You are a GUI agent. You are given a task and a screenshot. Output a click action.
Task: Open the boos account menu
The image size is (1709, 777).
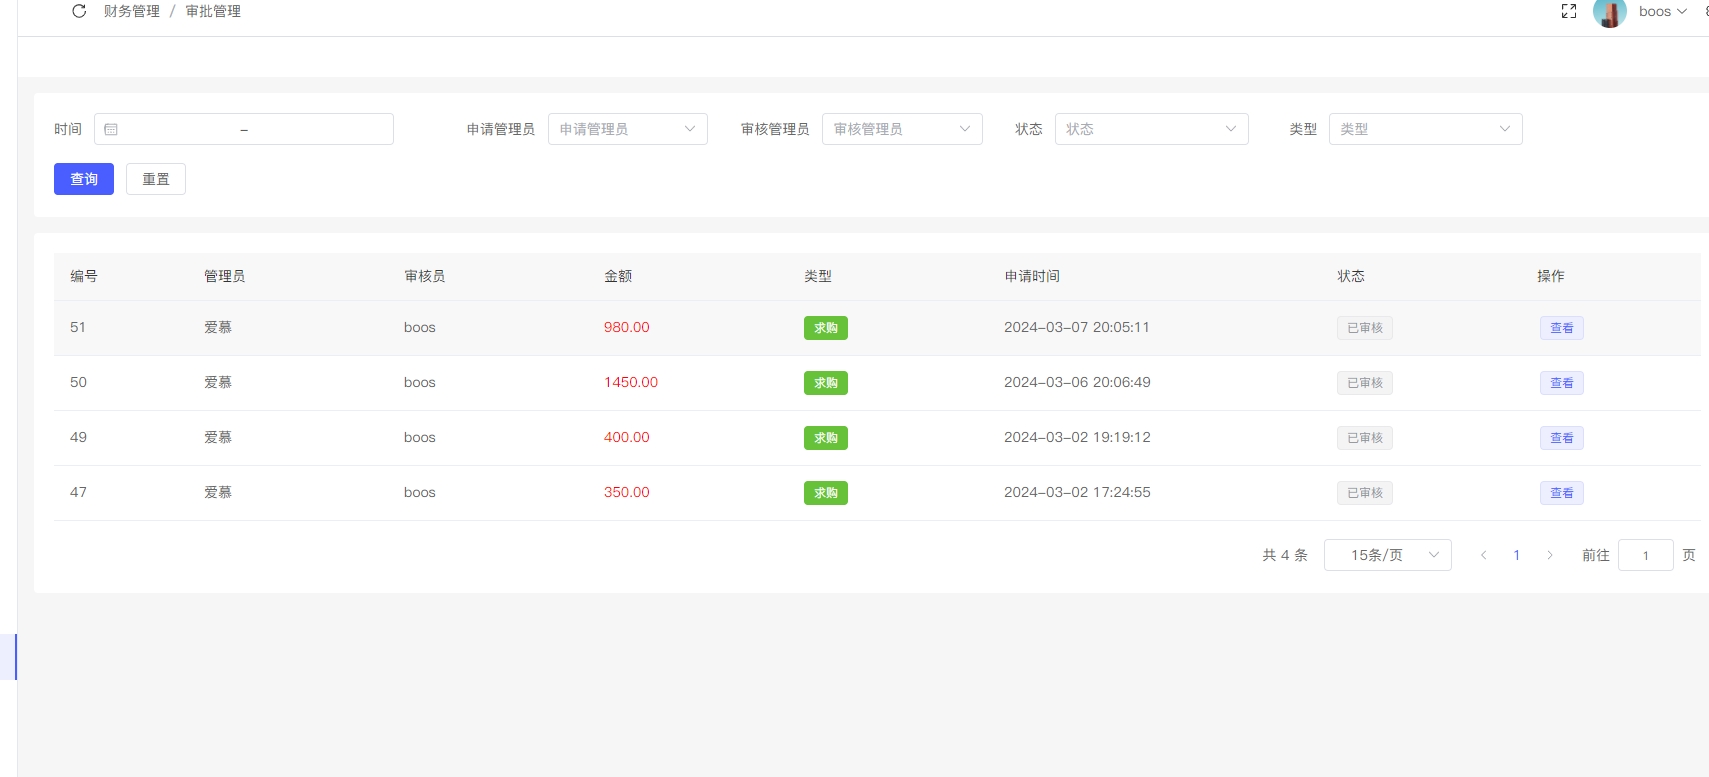[1662, 11]
